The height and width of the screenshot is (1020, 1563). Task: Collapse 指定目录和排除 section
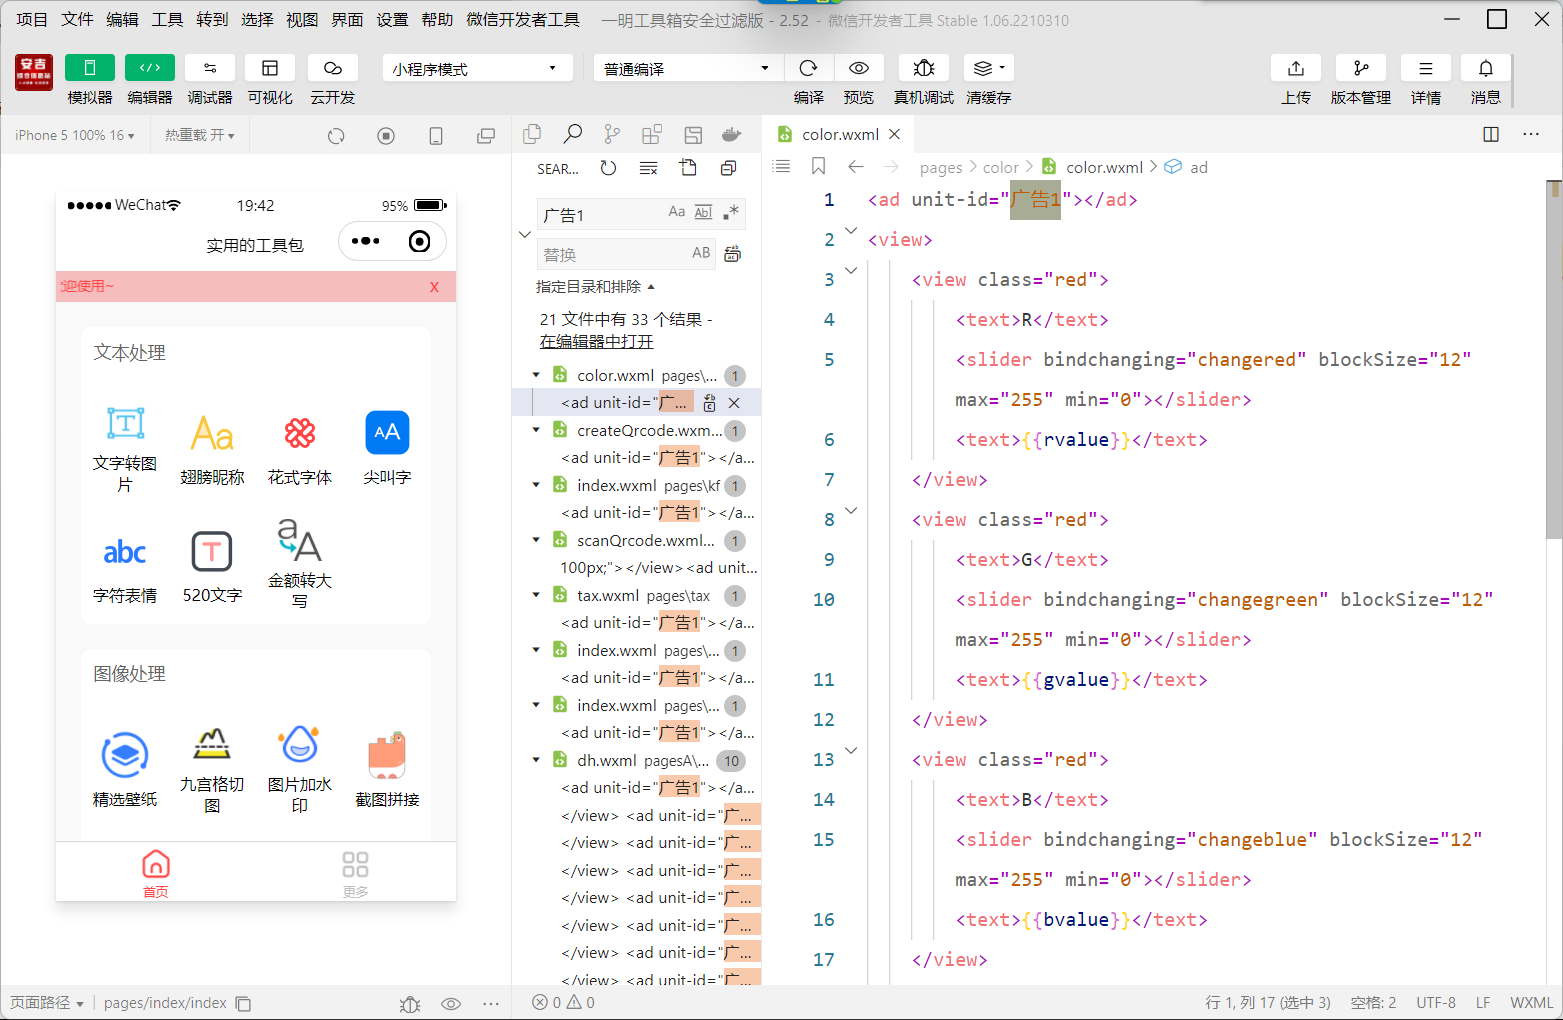[595, 287]
